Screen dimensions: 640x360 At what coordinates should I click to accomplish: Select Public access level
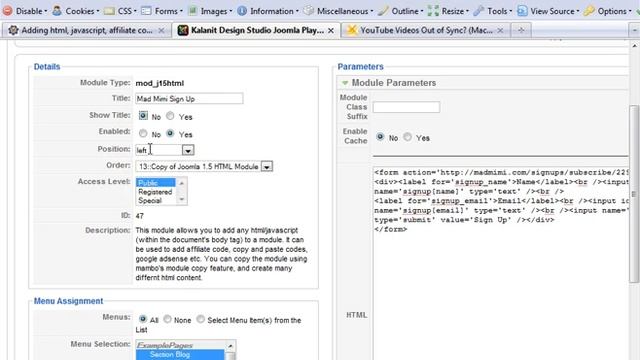click(x=156, y=183)
